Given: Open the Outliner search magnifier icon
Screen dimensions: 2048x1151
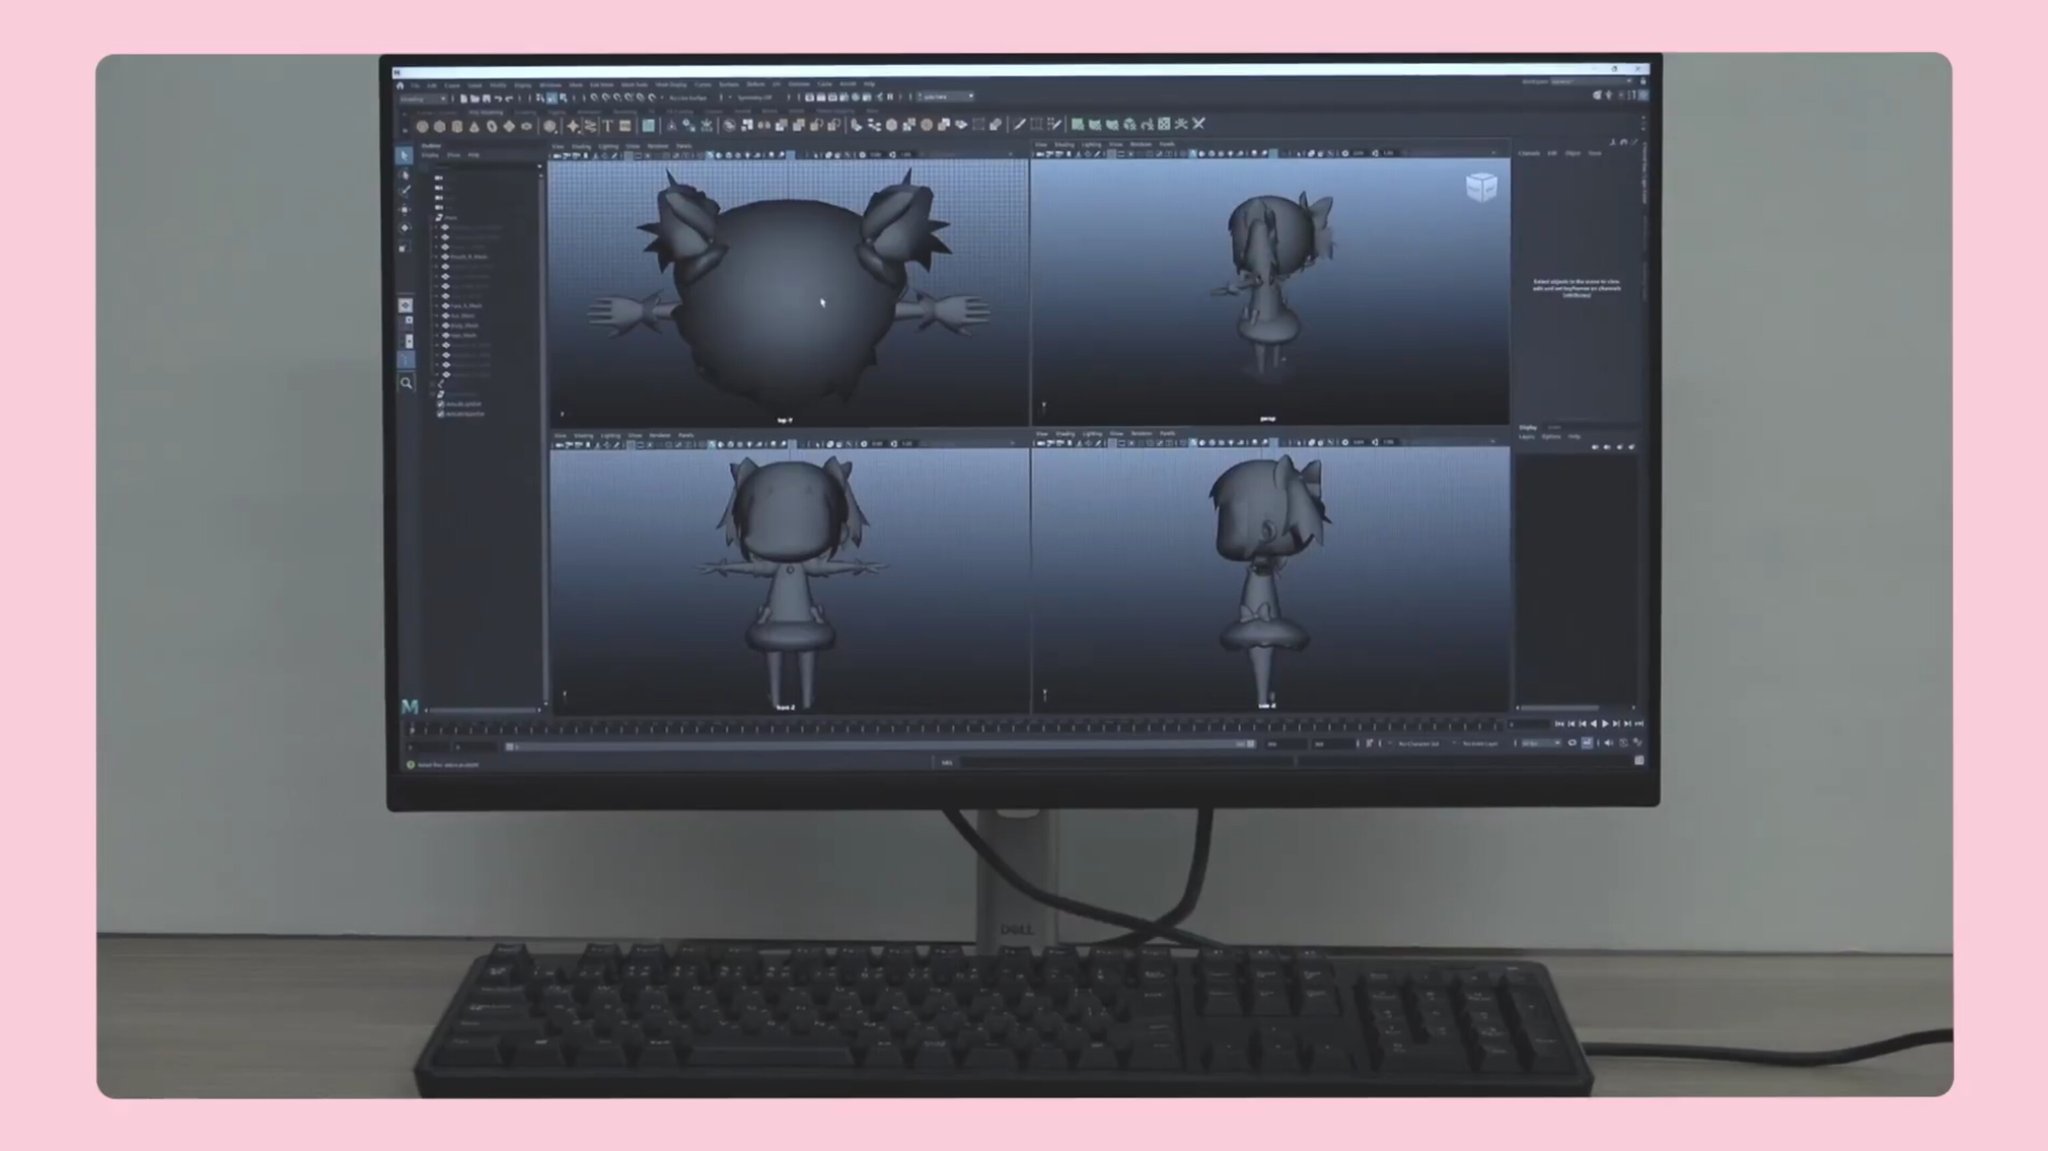Looking at the screenshot, I should click(x=406, y=383).
